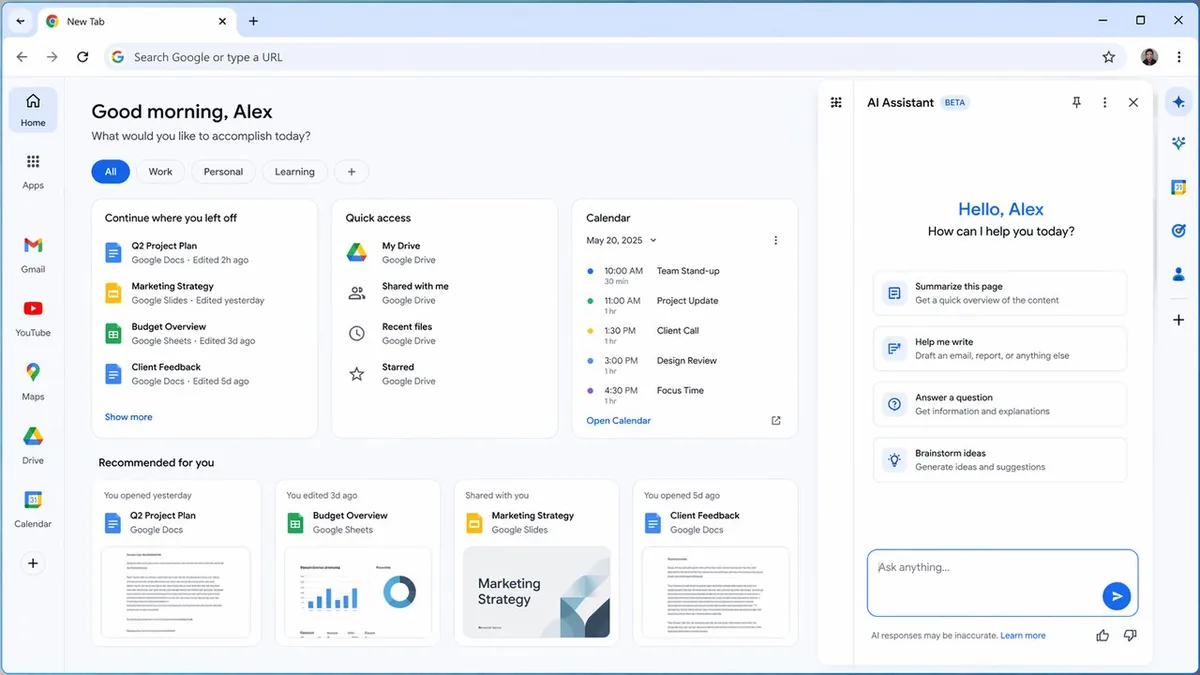Open AI Assistant more options menu
Viewport: 1200px width, 675px height.
1104,102
